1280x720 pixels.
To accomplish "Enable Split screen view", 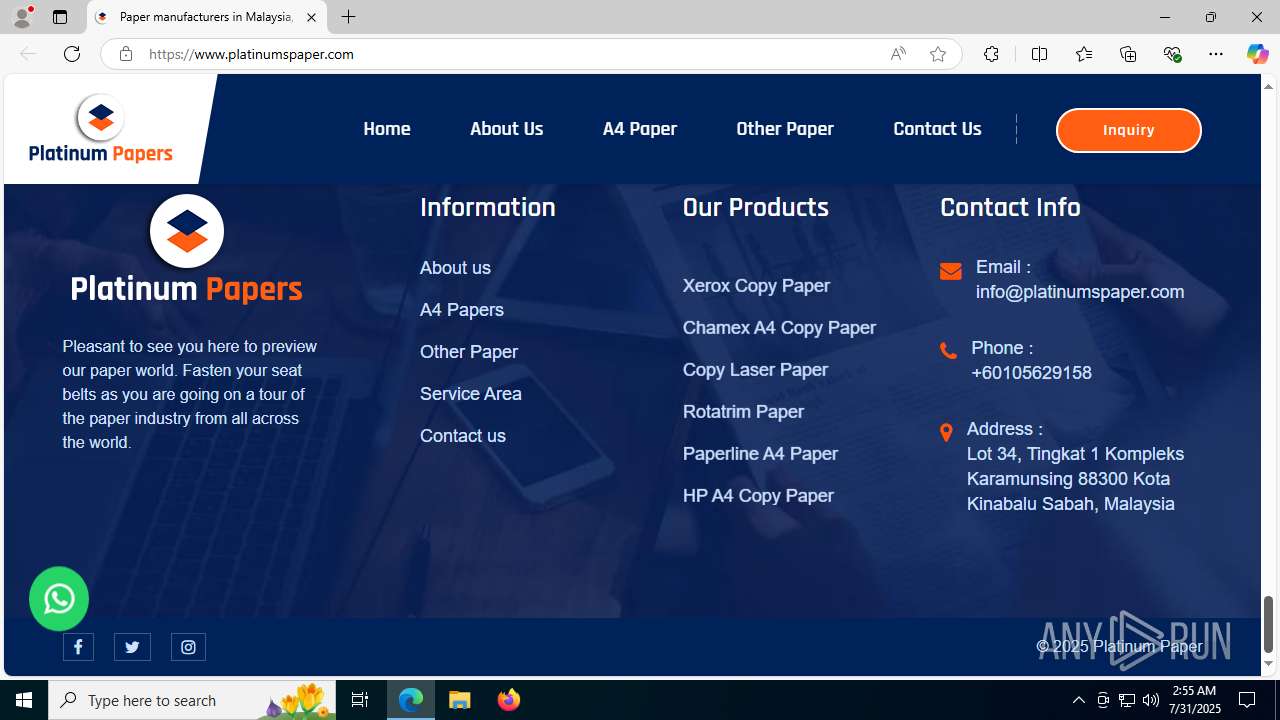I will pos(1039,54).
